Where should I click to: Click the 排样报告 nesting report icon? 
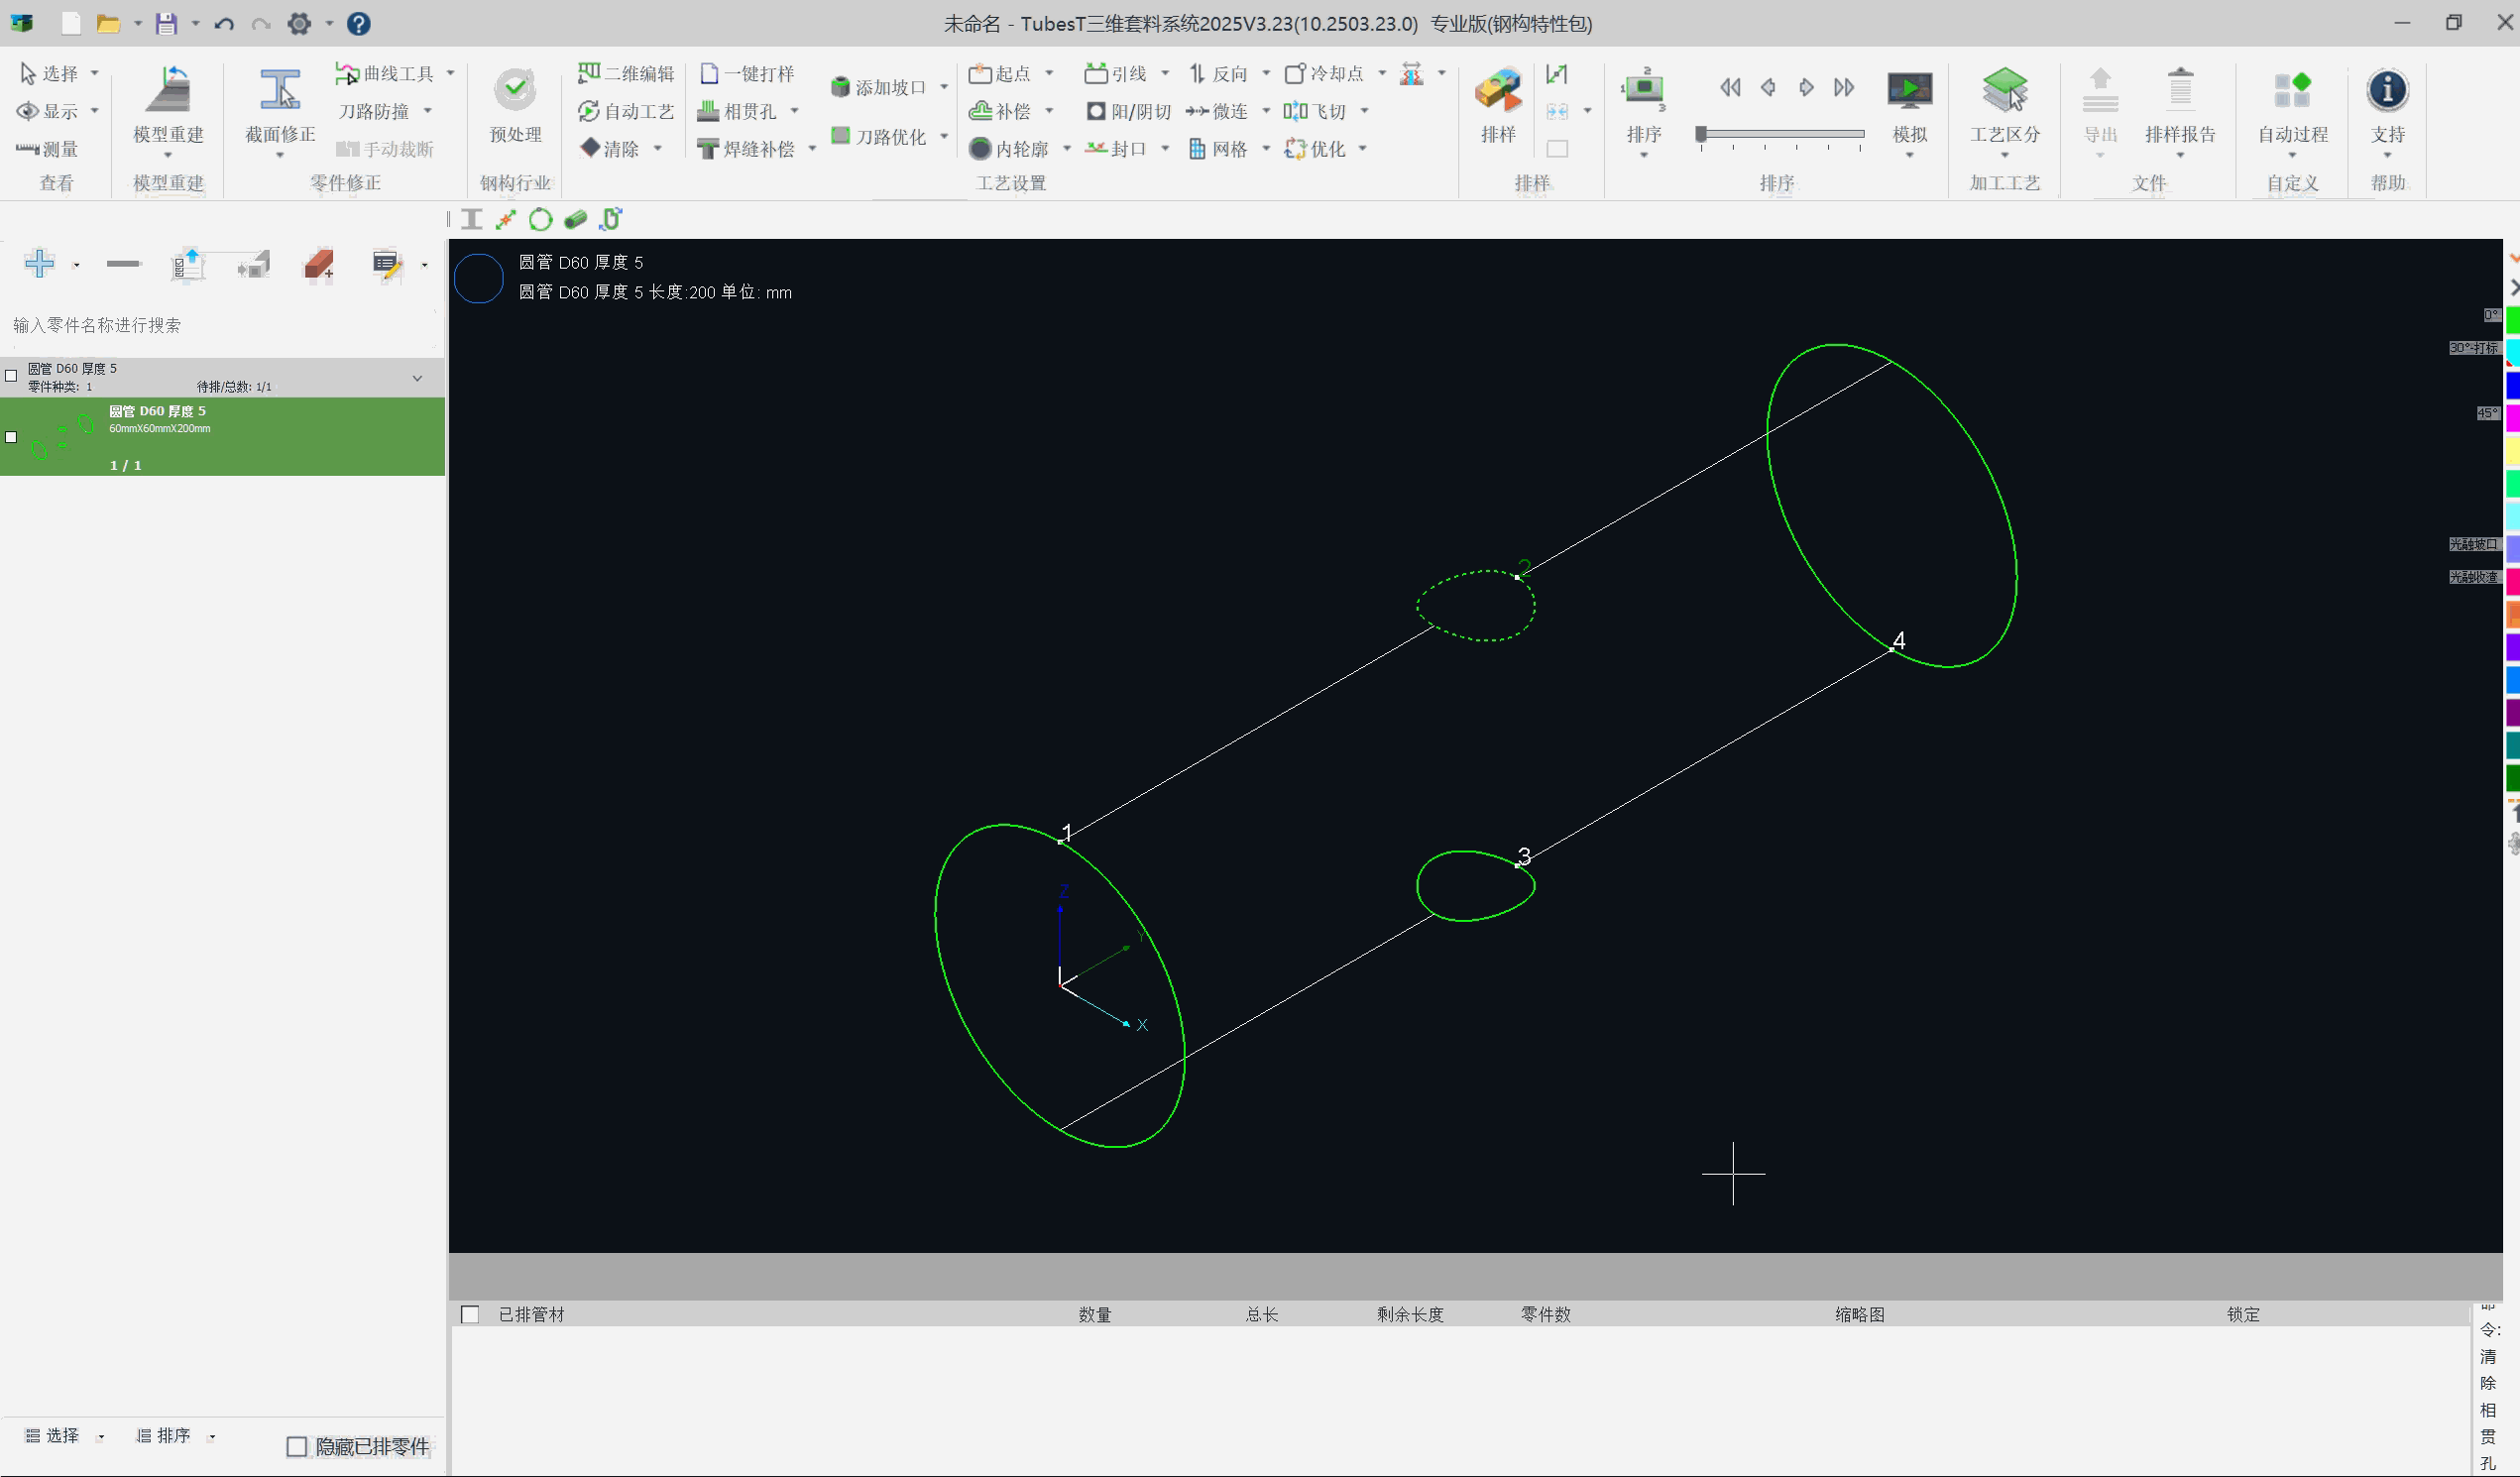pyautogui.click(x=2180, y=92)
